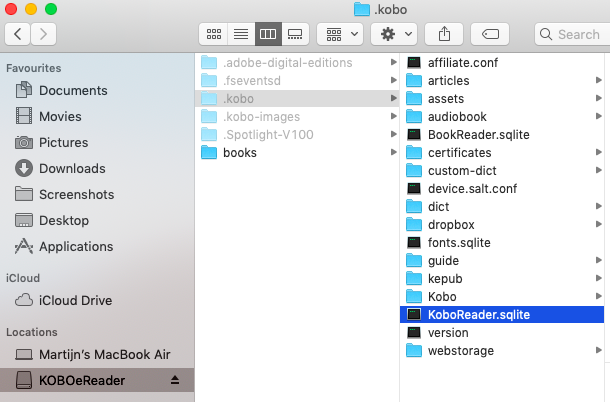Select the webstorage folder
This screenshot has width=610, height=402.
pos(502,351)
